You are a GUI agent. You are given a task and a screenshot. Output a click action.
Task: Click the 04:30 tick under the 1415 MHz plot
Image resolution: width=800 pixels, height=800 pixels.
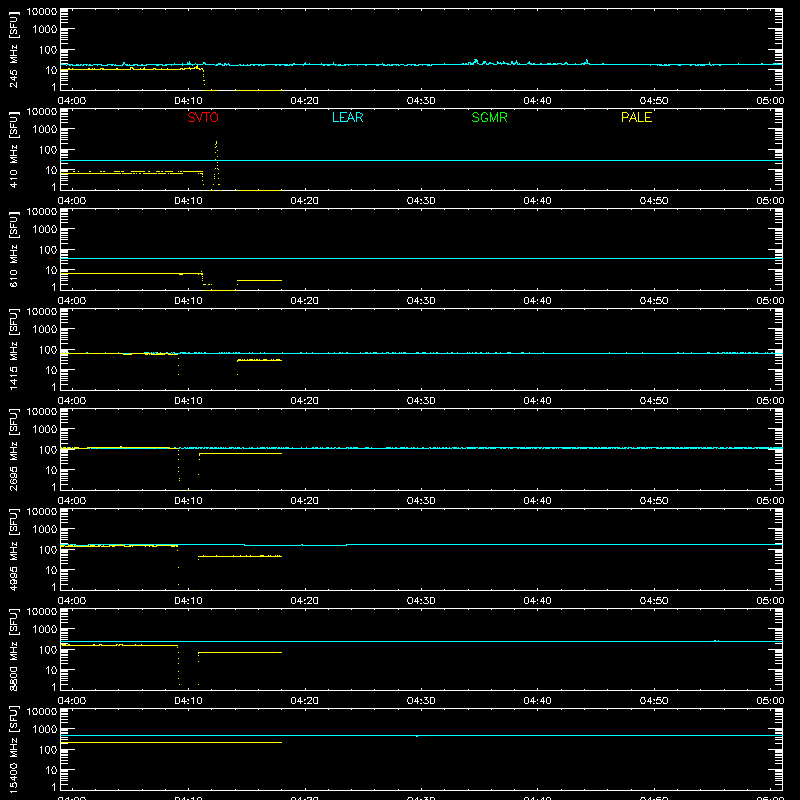[421, 401]
